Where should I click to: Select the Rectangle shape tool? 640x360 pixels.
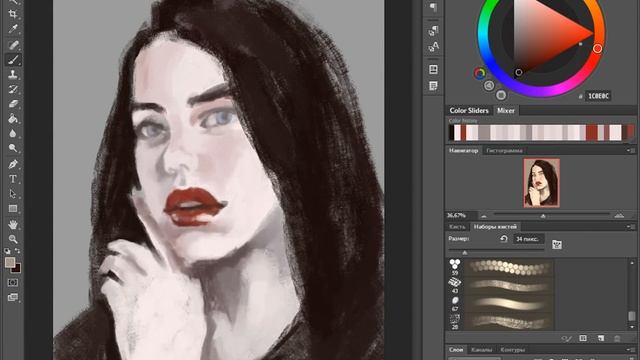13,209
